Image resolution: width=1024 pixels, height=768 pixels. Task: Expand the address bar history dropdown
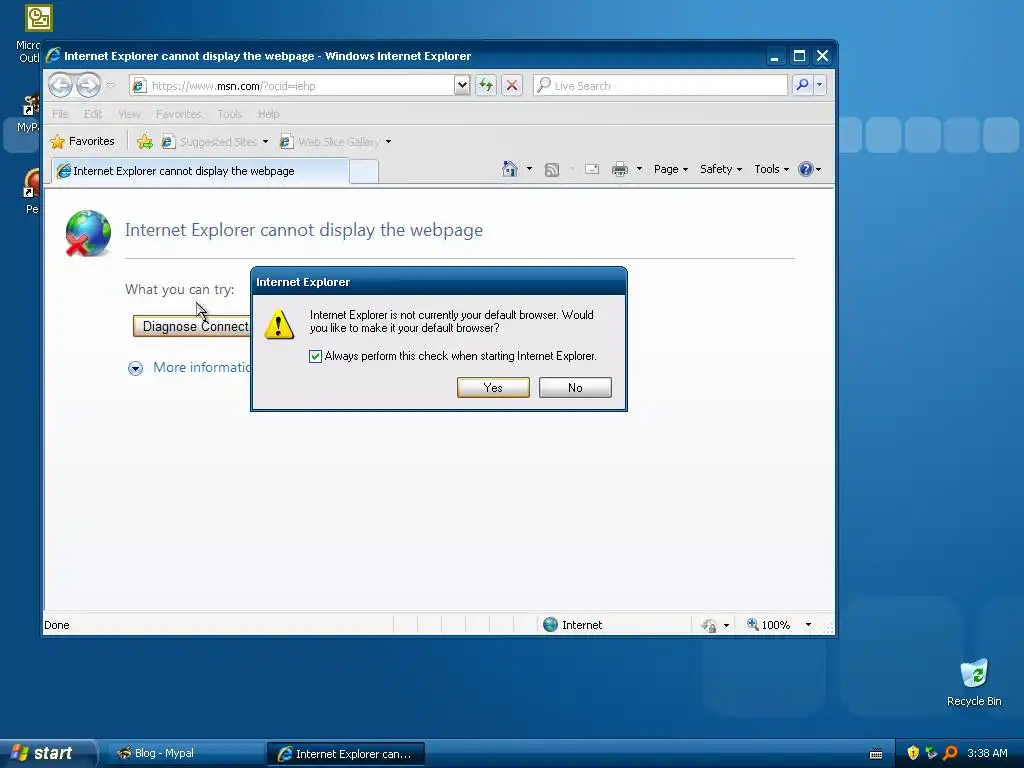tap(462, 86)
